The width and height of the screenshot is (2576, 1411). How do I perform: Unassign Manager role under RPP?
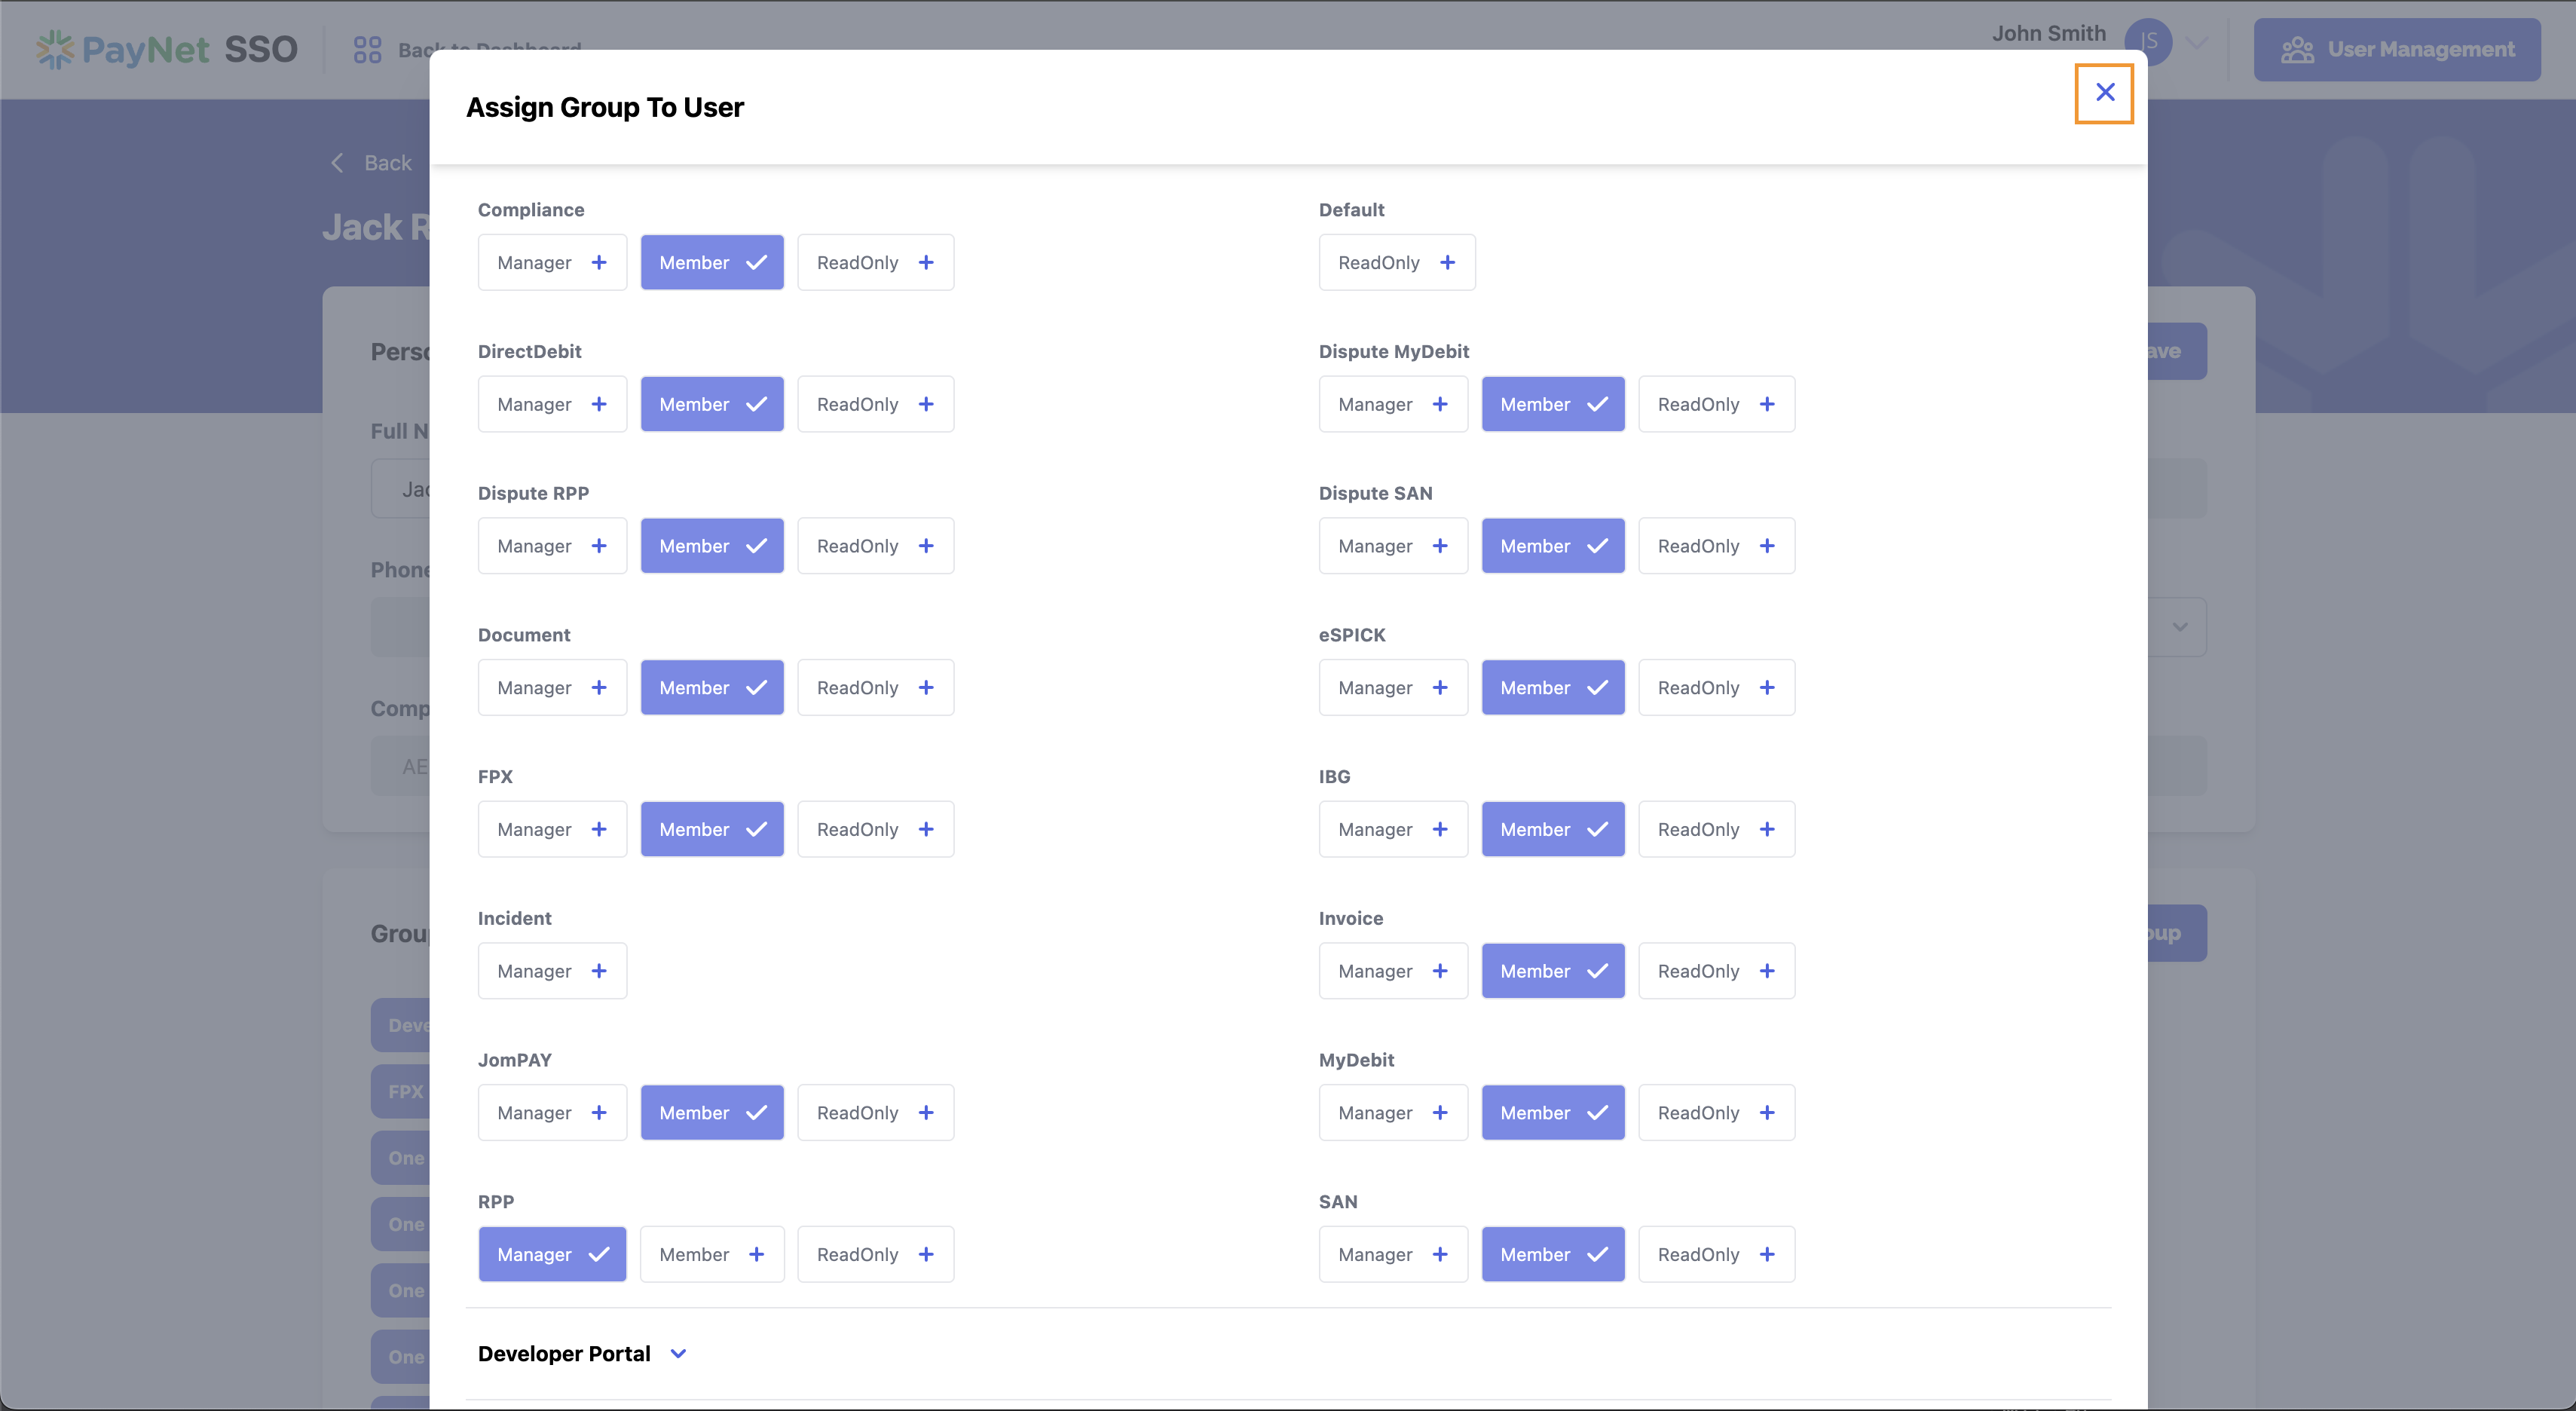pos(552,1254)
